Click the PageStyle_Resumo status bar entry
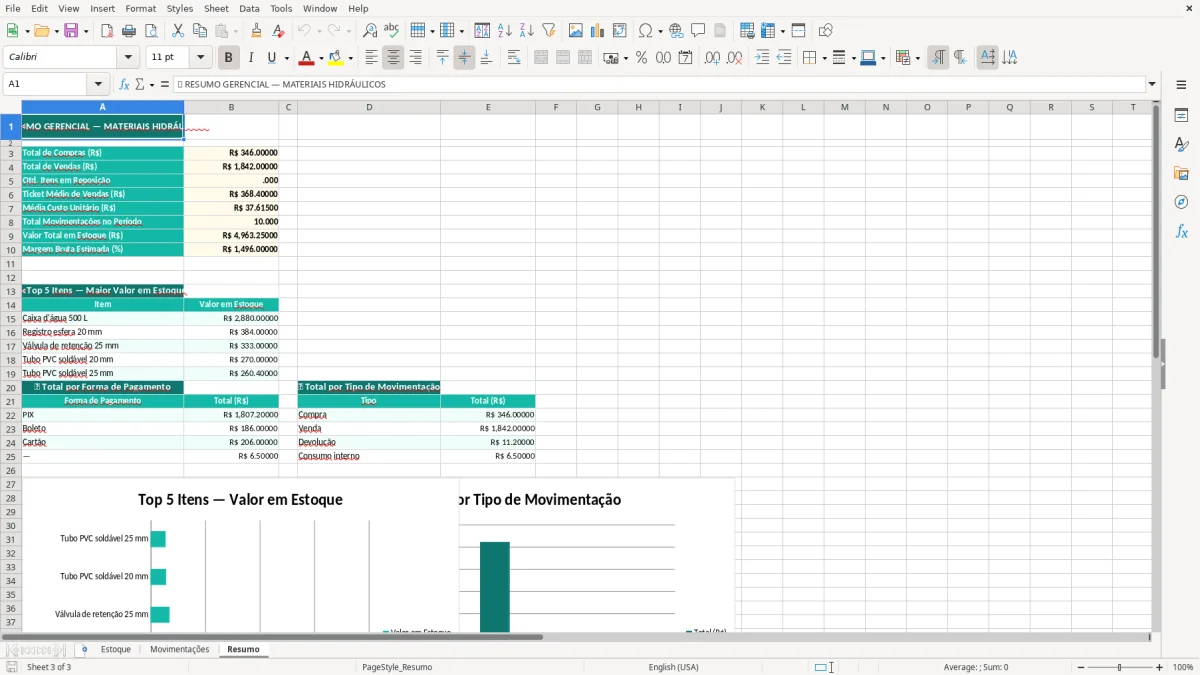The image size is (1200, 675). click(x=397, y=667)
